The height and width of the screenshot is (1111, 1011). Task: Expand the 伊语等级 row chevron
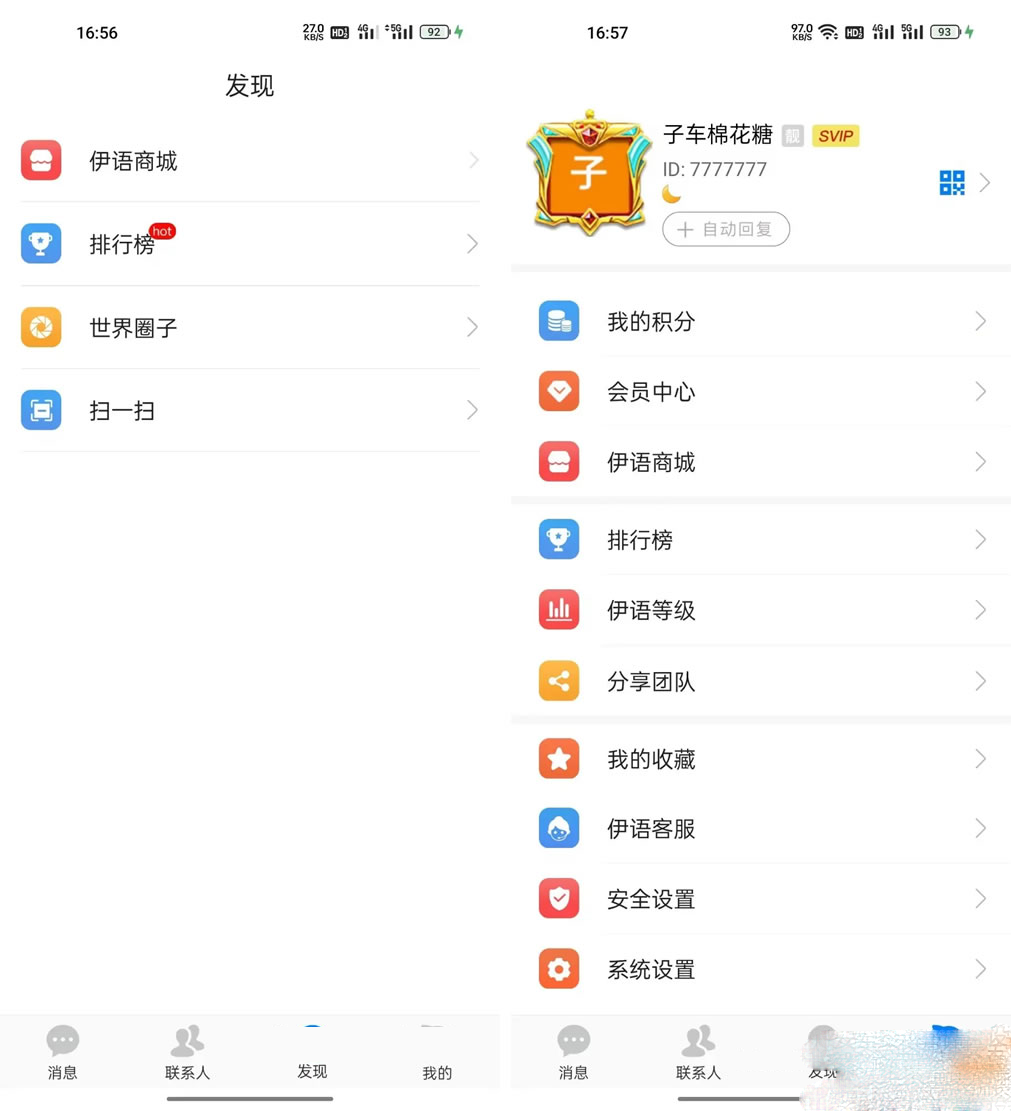pyautogui.click(x=980, y=610)
